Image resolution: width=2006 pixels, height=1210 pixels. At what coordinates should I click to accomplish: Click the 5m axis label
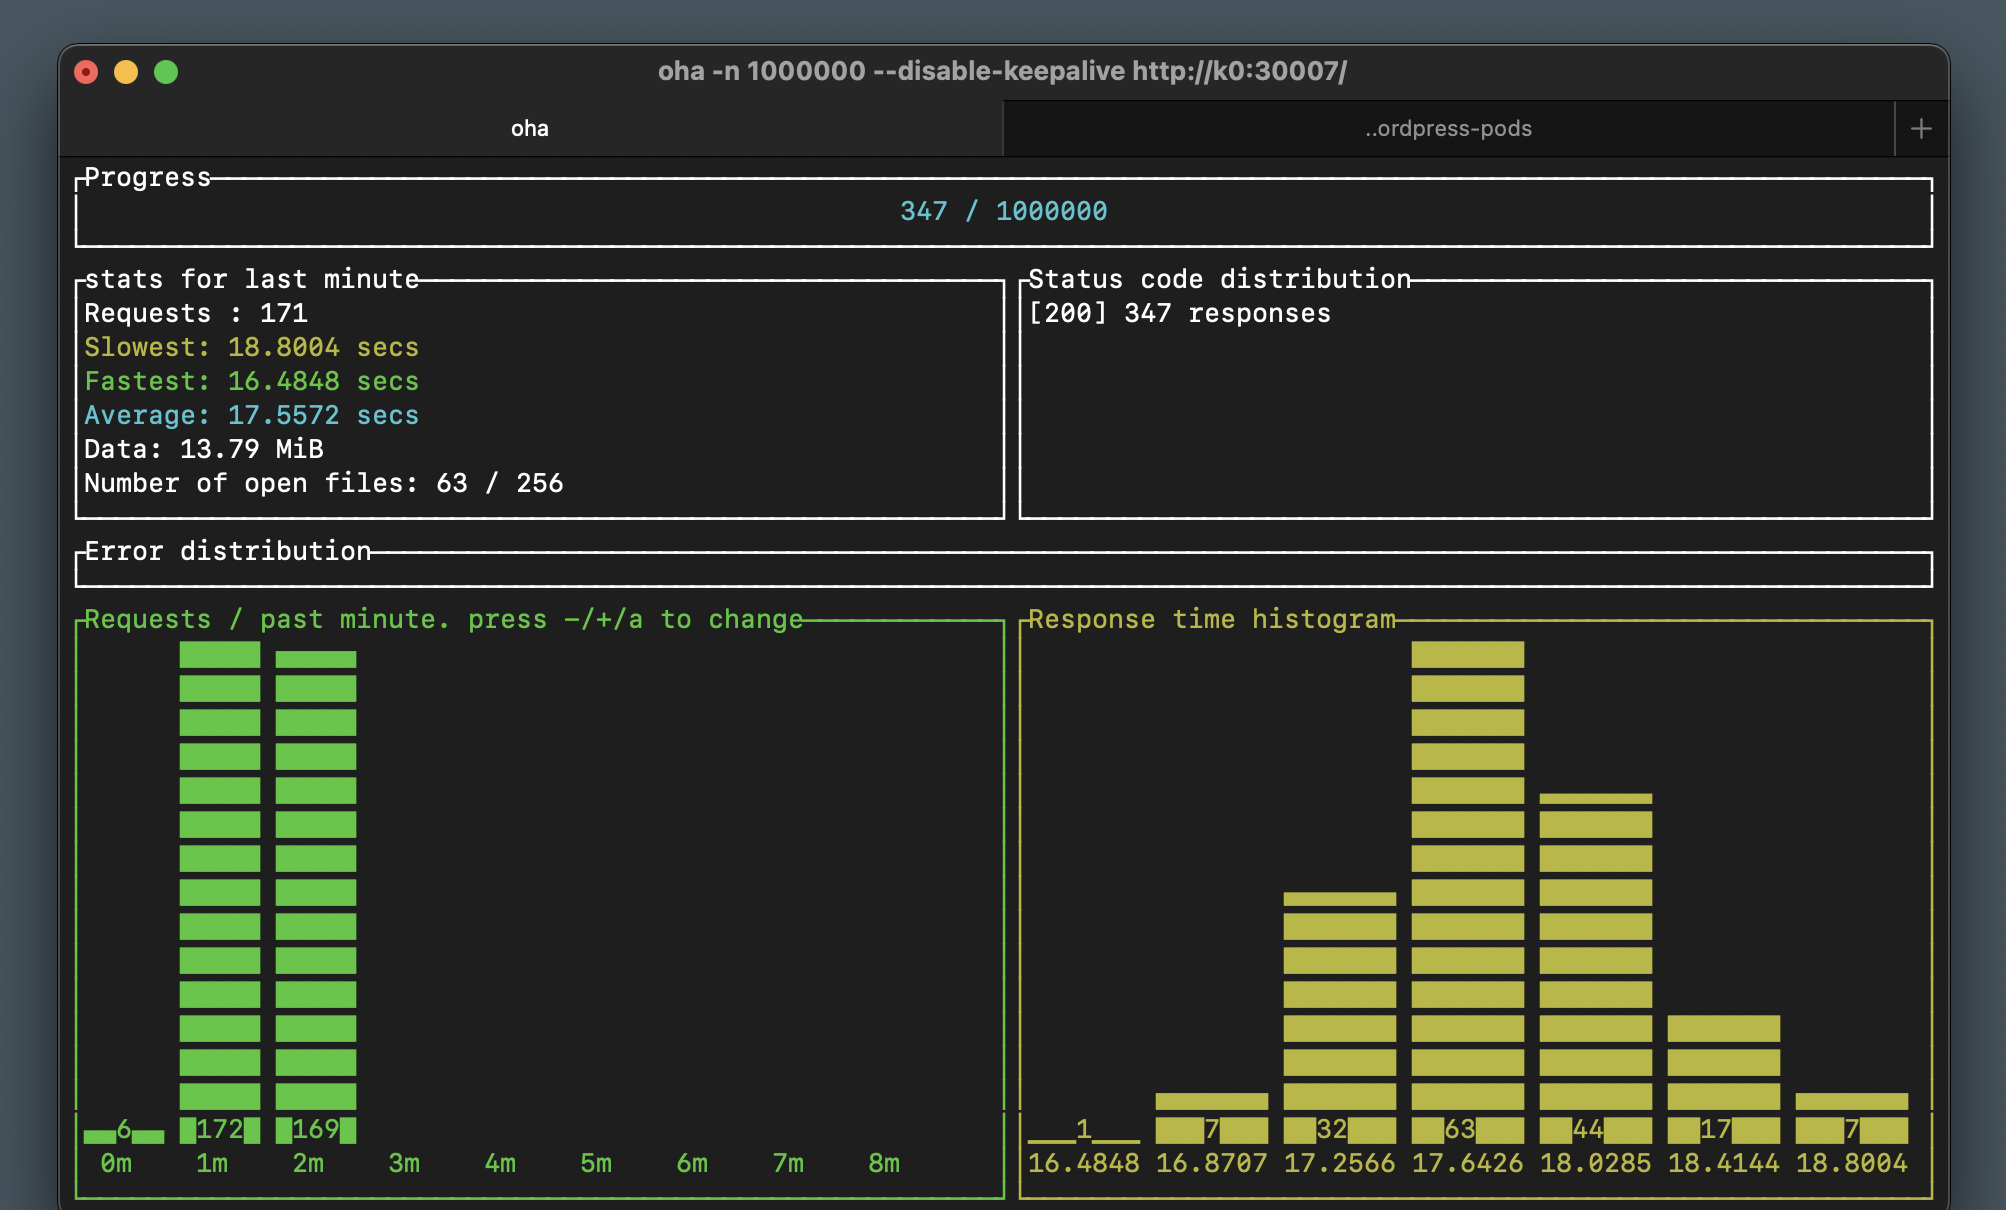[x=596, y=1163]
